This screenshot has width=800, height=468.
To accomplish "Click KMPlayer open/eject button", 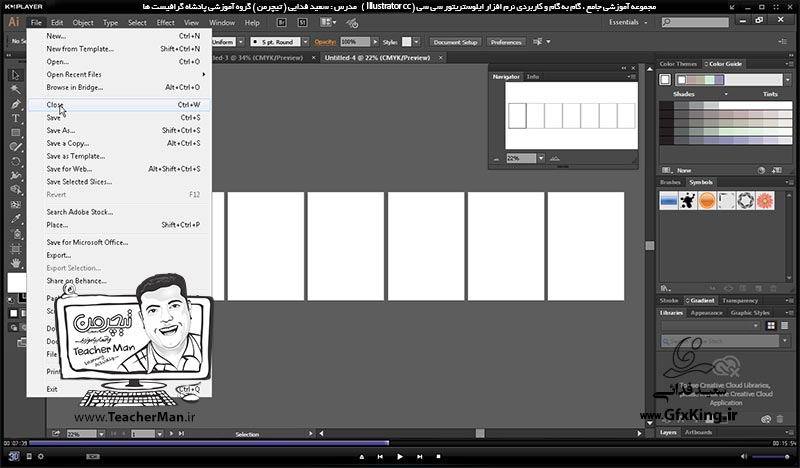I will click(362, 457).
